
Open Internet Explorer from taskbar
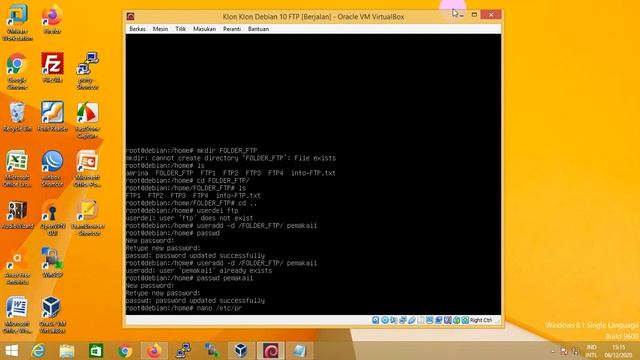[38, 351]
